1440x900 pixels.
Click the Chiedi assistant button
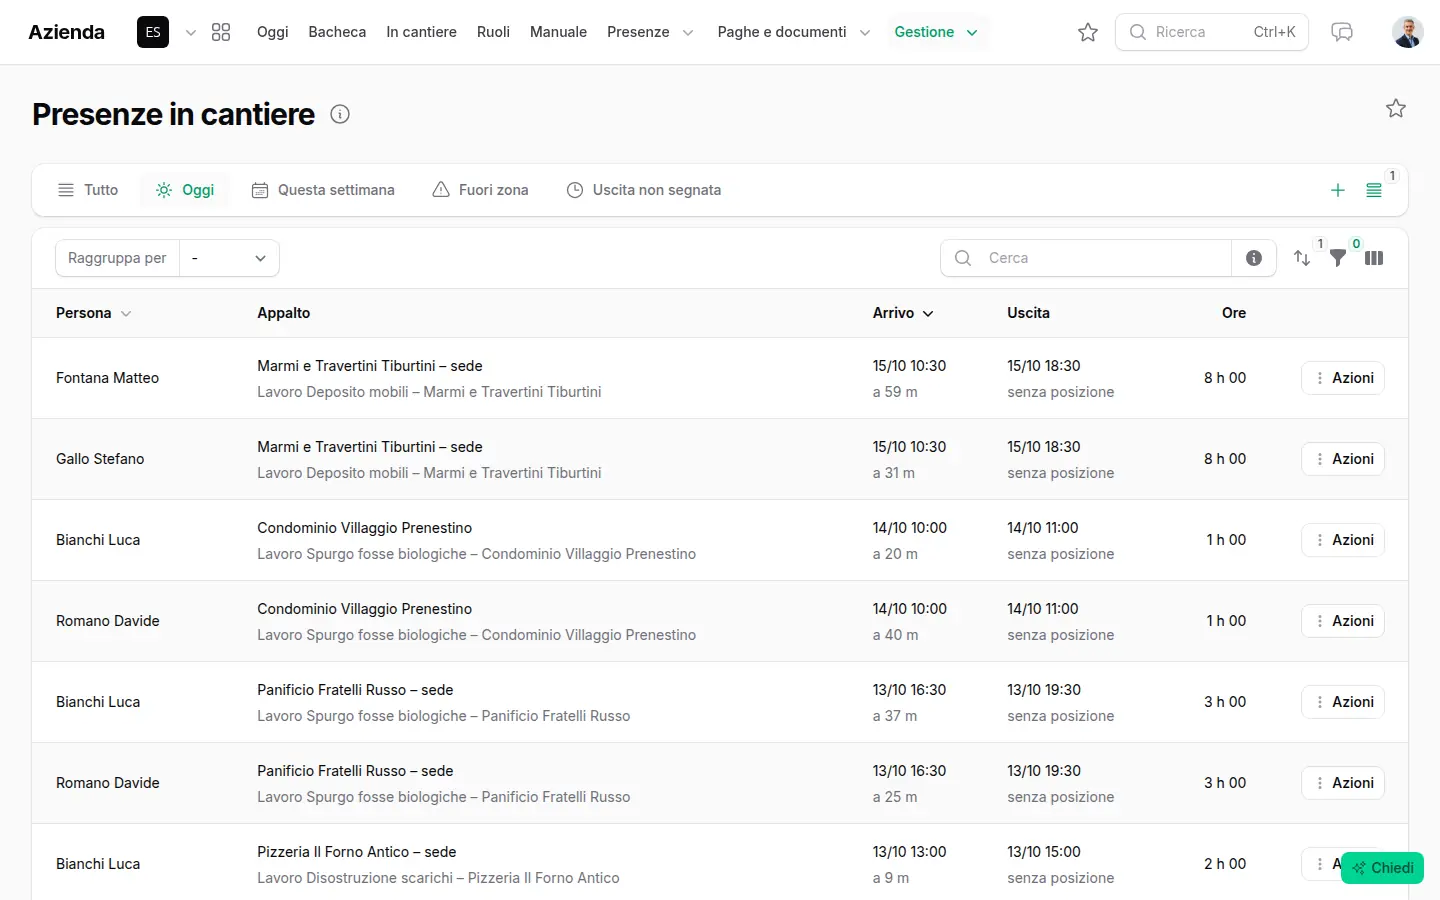1382,868
